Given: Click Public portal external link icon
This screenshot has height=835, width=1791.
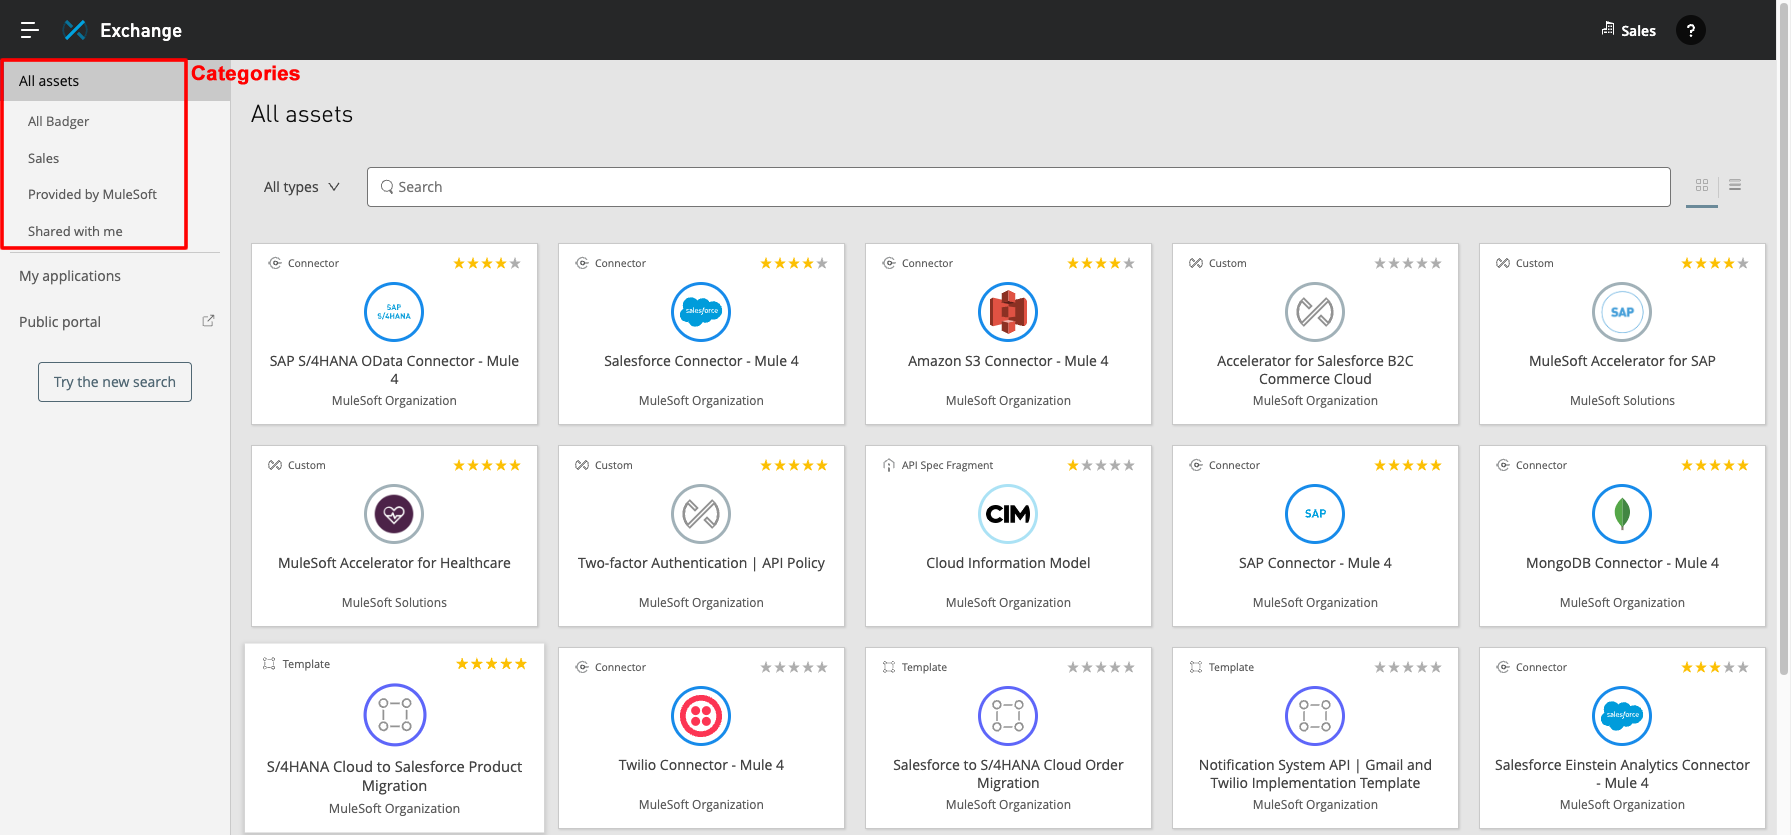Looking at the screenshot, I should (x=208, y=321).
